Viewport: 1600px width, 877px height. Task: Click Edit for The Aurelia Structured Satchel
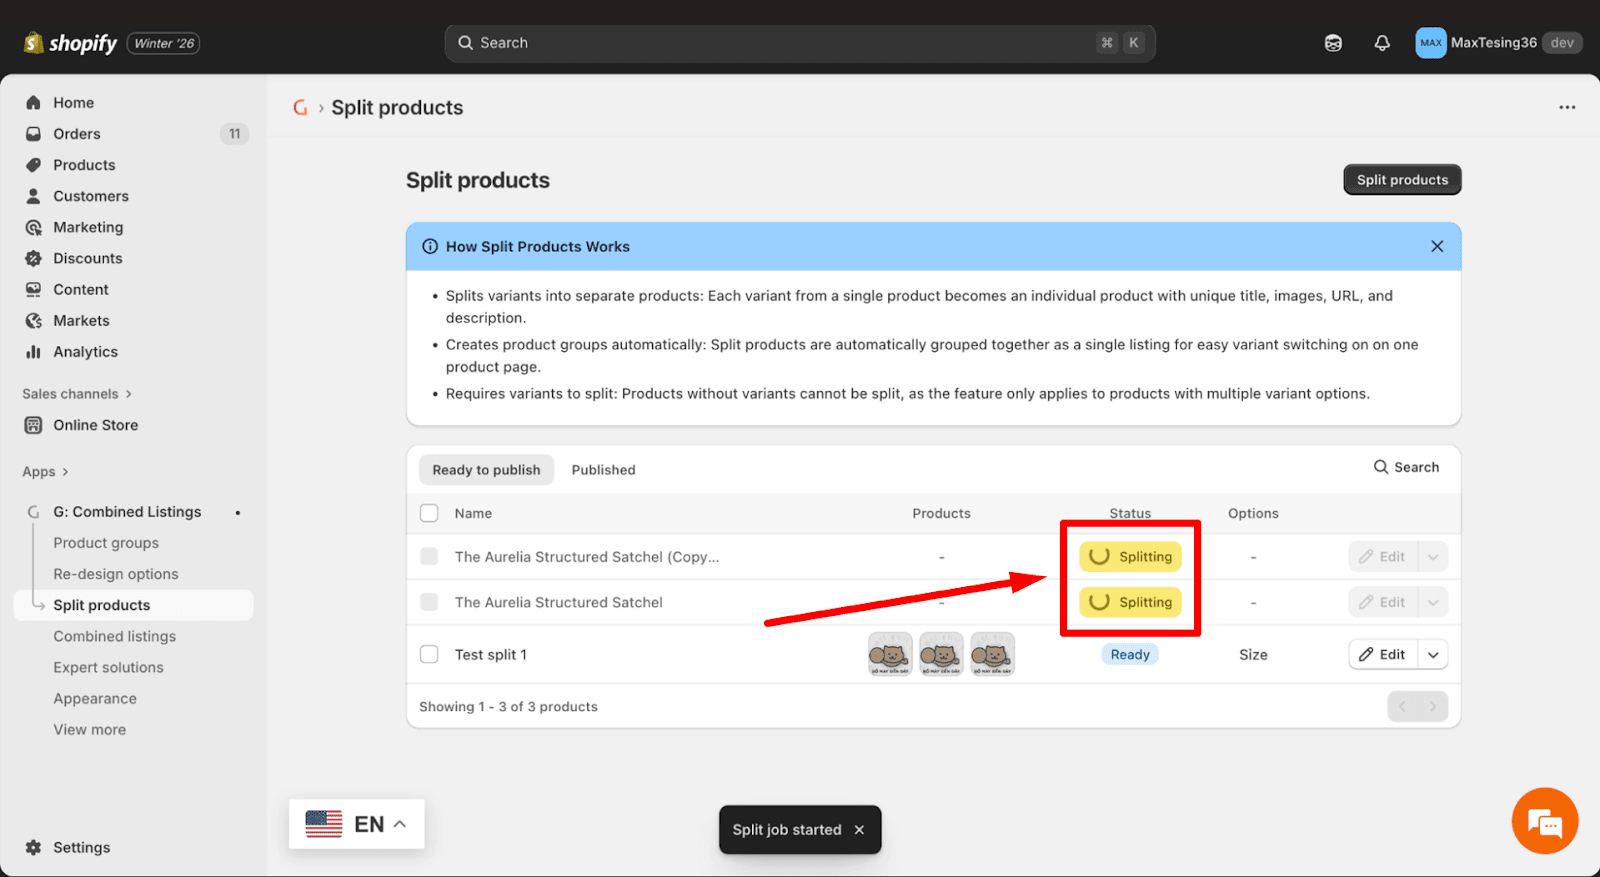click(x=1383, y=602)
